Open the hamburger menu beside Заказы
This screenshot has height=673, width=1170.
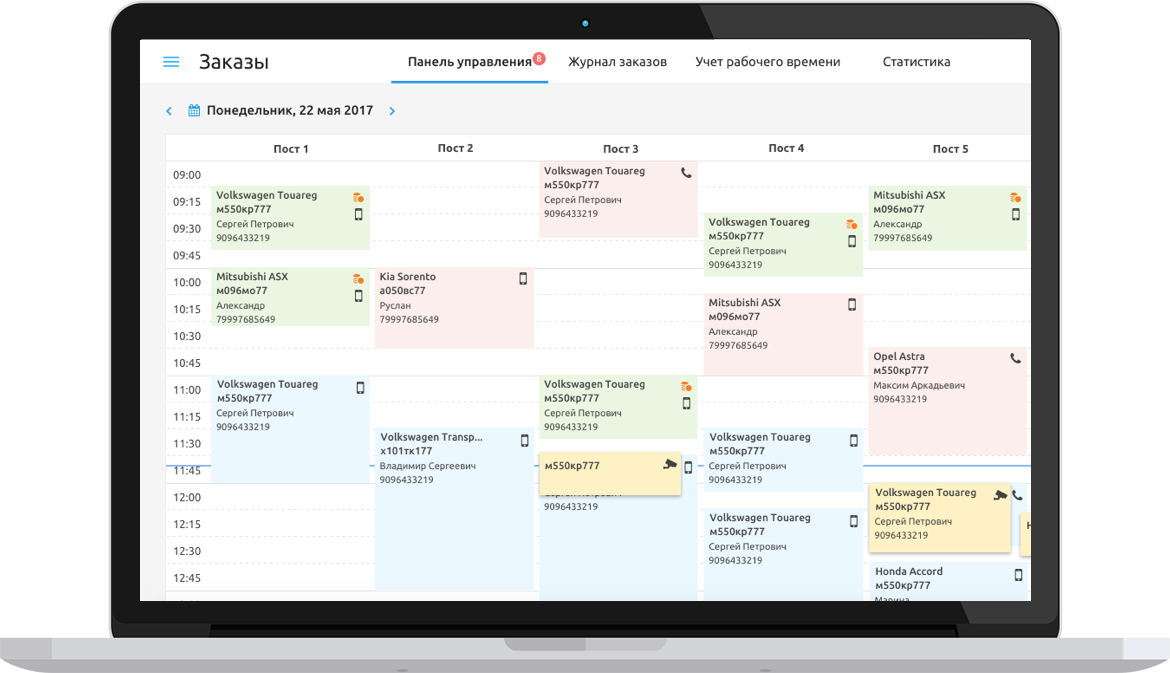(x=171, y=62)
